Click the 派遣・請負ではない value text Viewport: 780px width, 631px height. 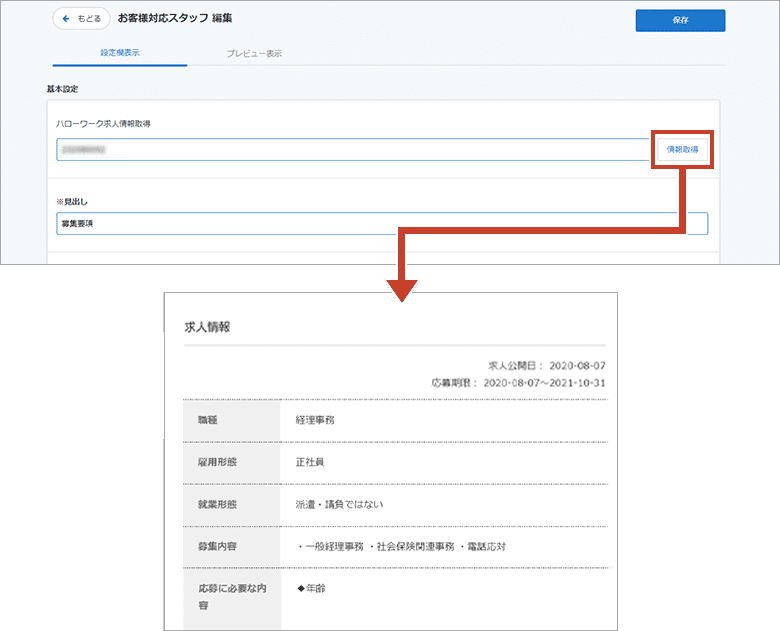coord(340,504)
